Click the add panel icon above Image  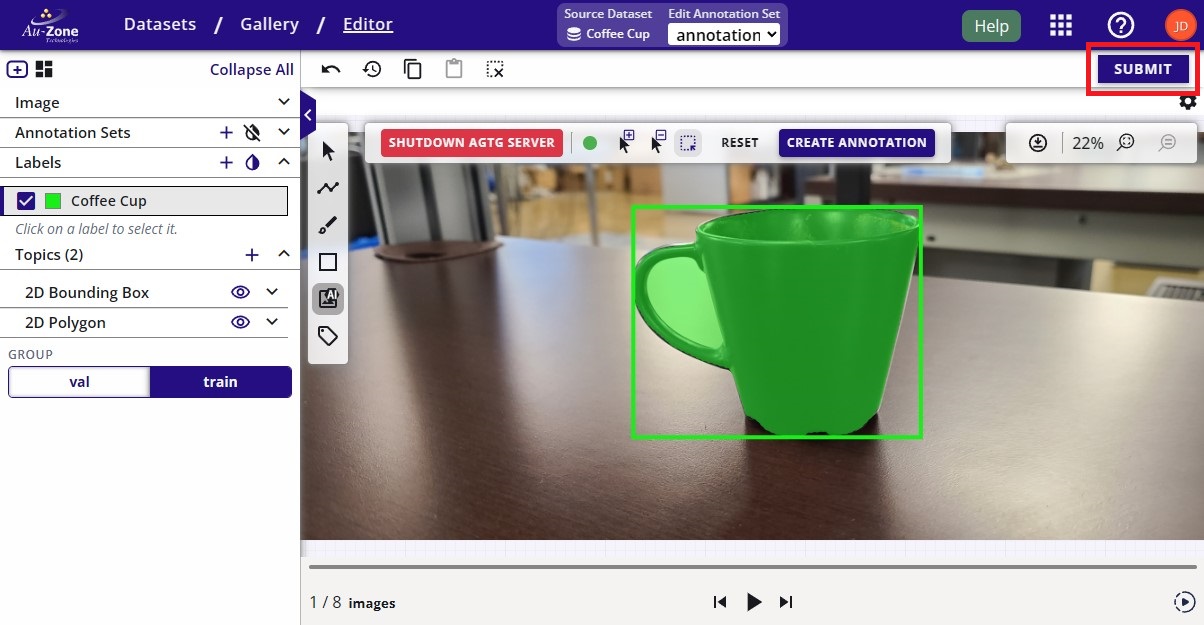[17, 69]
